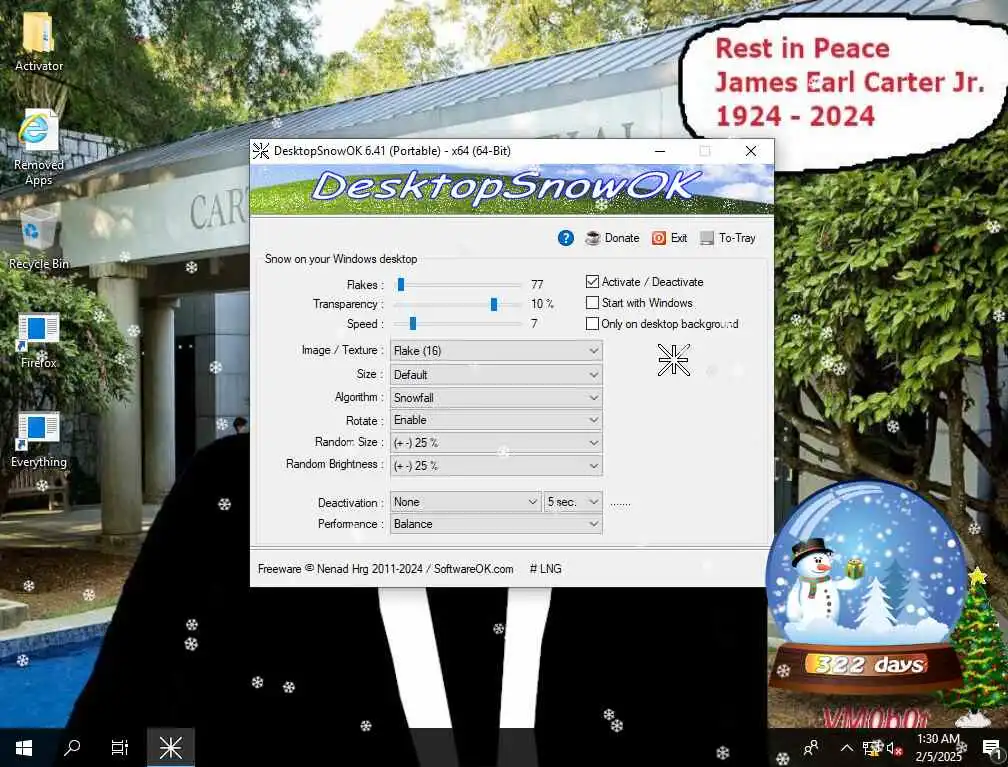Screen dimensions: 1008x767
Task: Minimize the DesktopSnowOK window
Action: click(660, 151)
